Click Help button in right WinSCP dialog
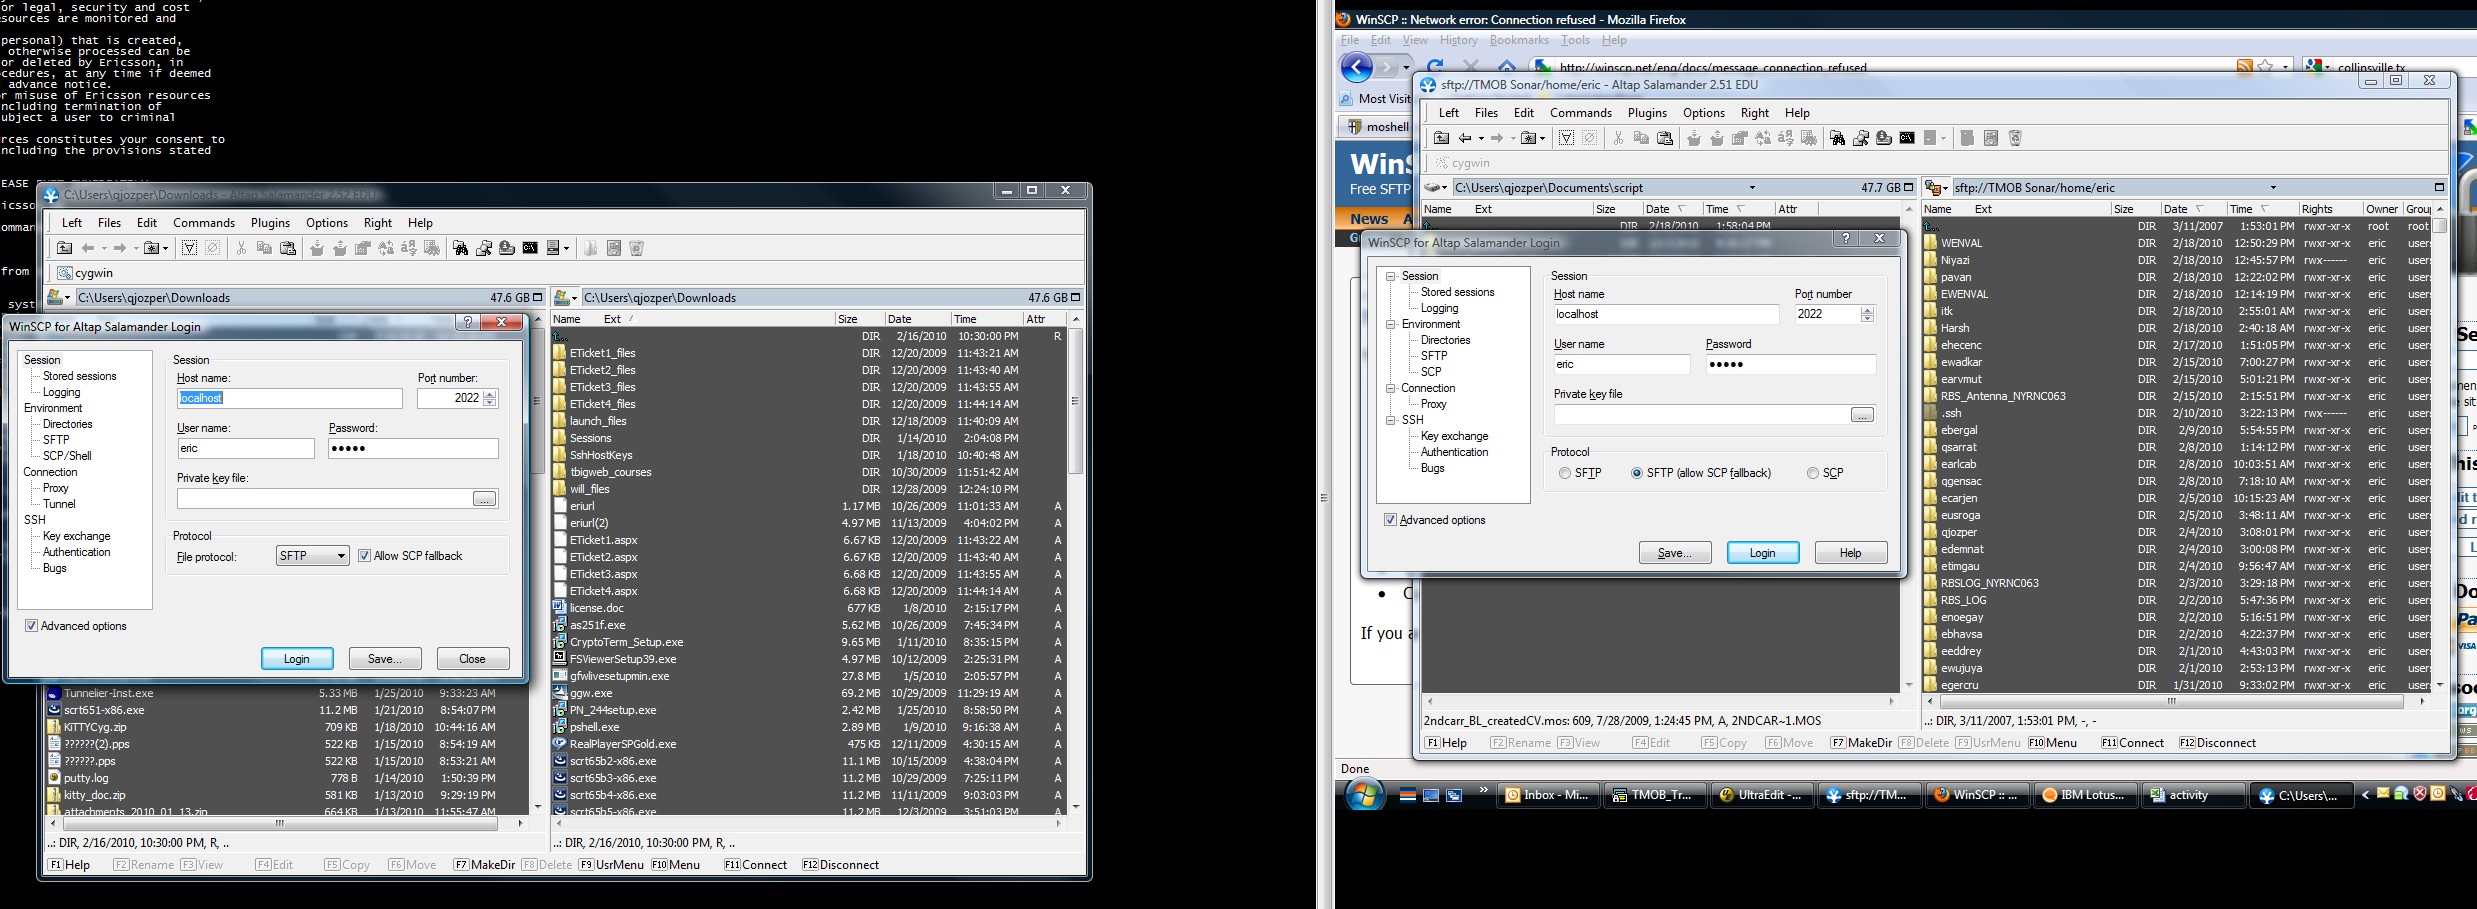 tap(1851, 553)
